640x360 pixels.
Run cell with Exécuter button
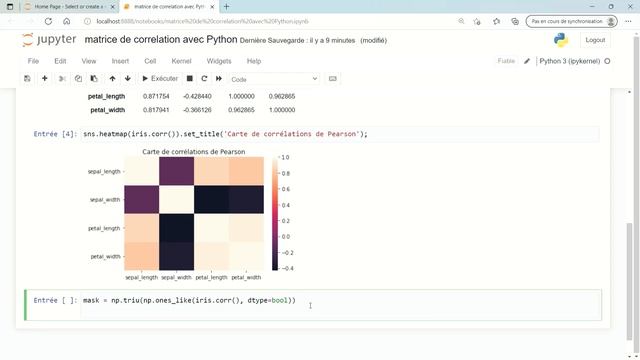160,78
